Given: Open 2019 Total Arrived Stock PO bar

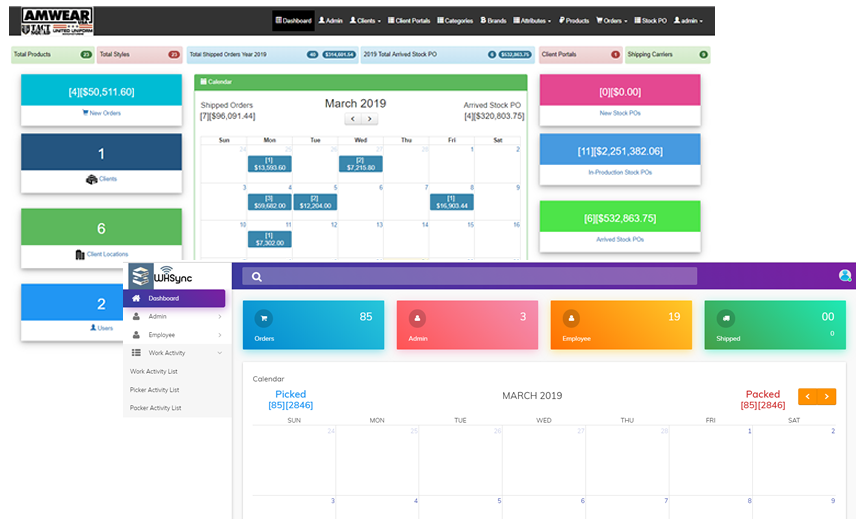Looking at the screenshot, I should click(x=447, y=55).
